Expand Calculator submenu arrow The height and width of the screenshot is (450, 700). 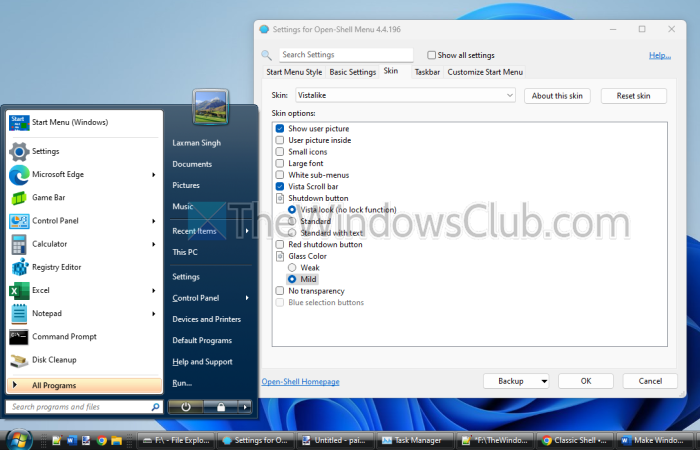pos(154,244)
